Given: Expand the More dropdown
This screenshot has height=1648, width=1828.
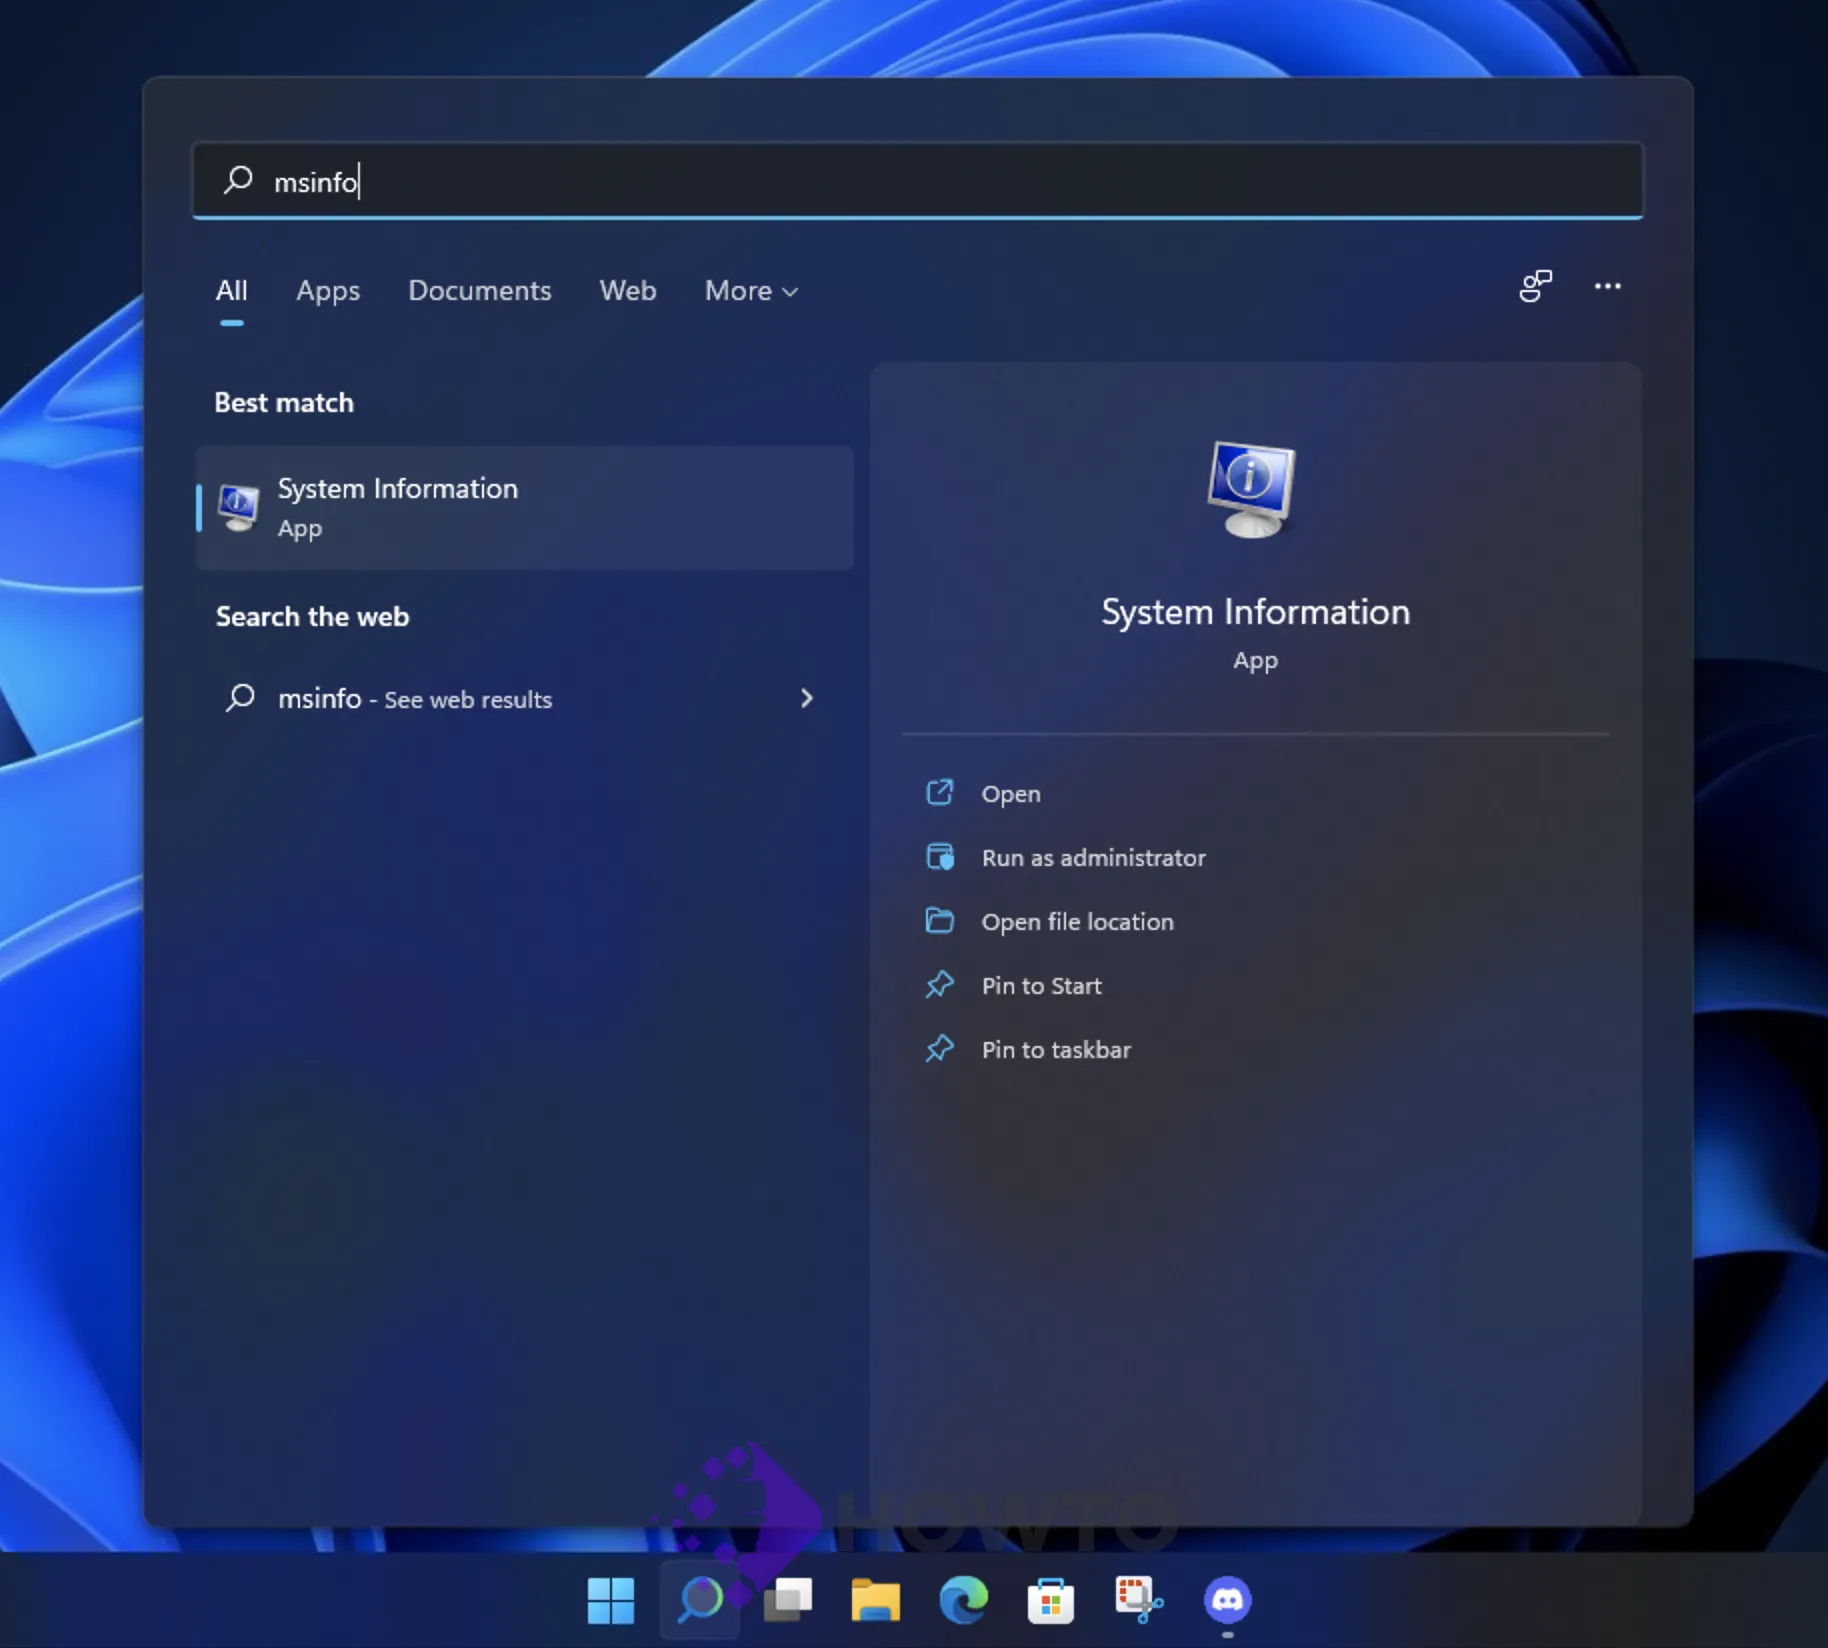Looking at the screenshot, I should coord(751,291).
